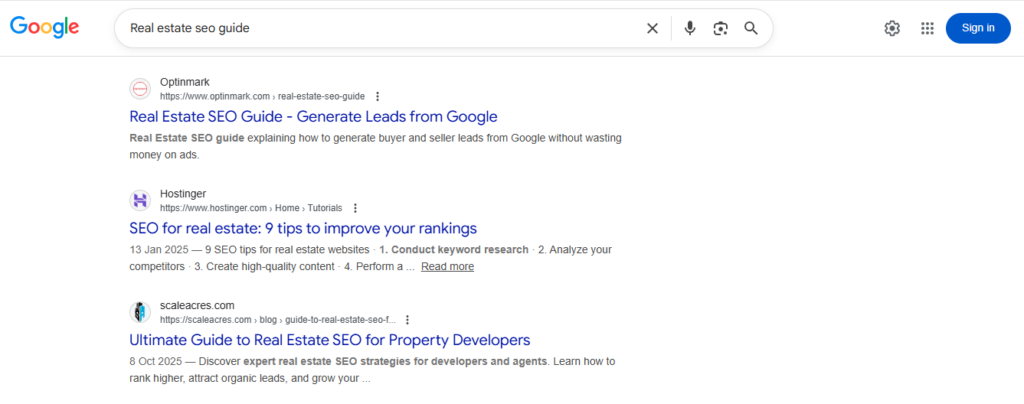Click '1. Conduct keyword research' bold snippet text
This screenshot has height=404, width=1024.
454,249
